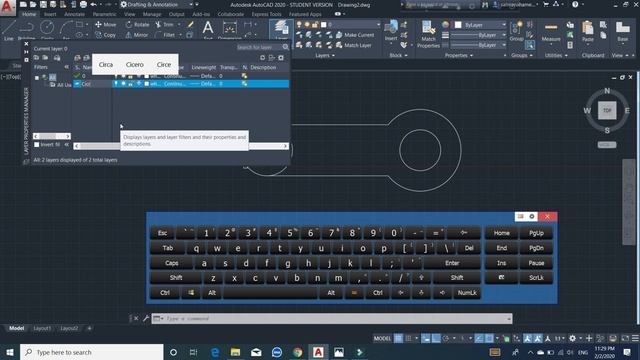The image size is (640, 360).
Task: Open the Manage ribbon tab
Action: pos(152,14)
